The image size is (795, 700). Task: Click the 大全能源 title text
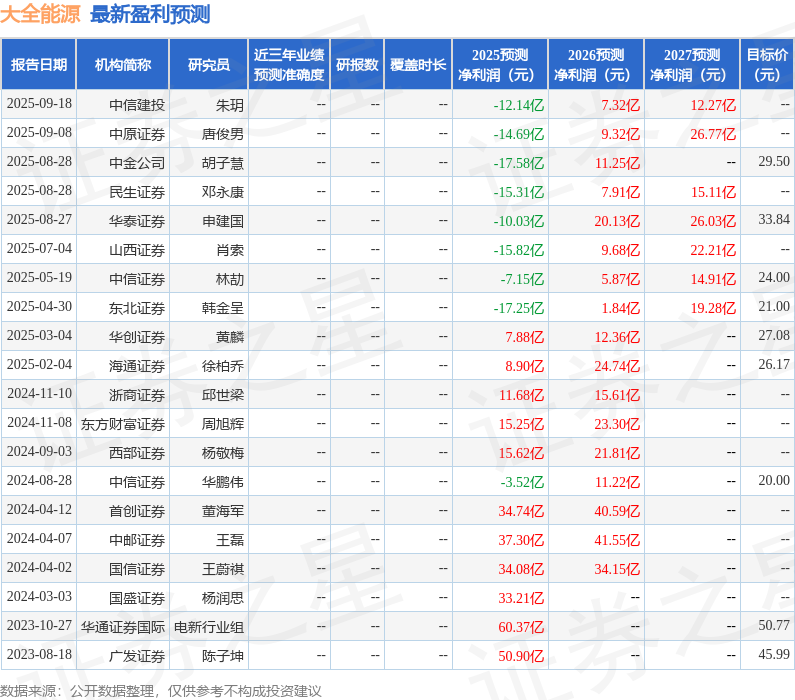pyautogui.click(x=40, y=14)
